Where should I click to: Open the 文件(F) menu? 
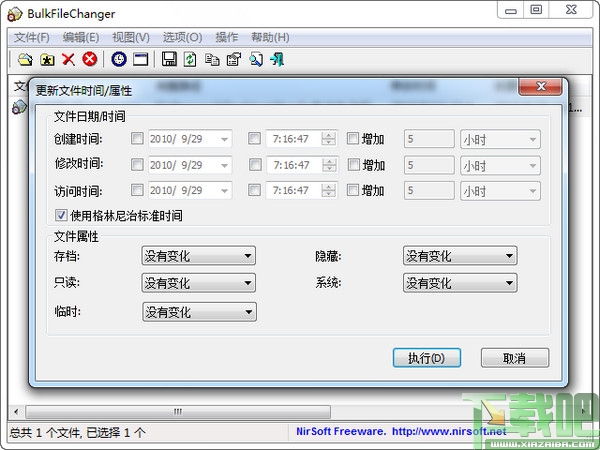coord(32,38)
